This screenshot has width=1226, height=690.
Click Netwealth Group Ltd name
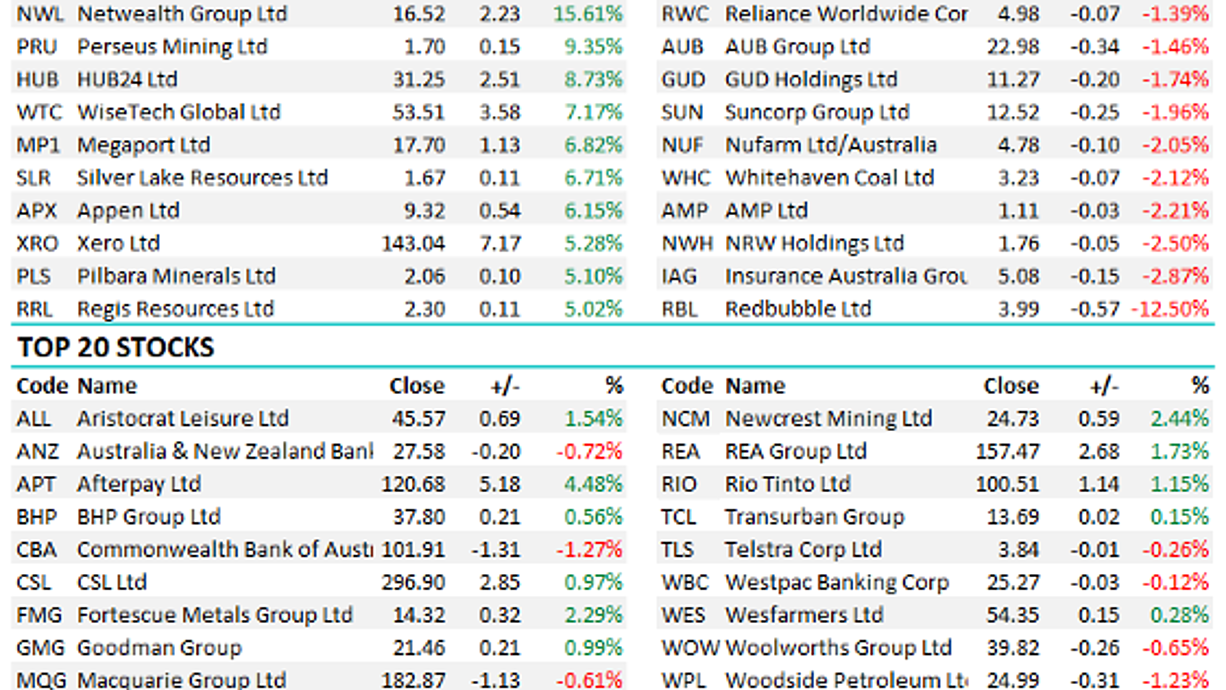[x=182, y=14]
